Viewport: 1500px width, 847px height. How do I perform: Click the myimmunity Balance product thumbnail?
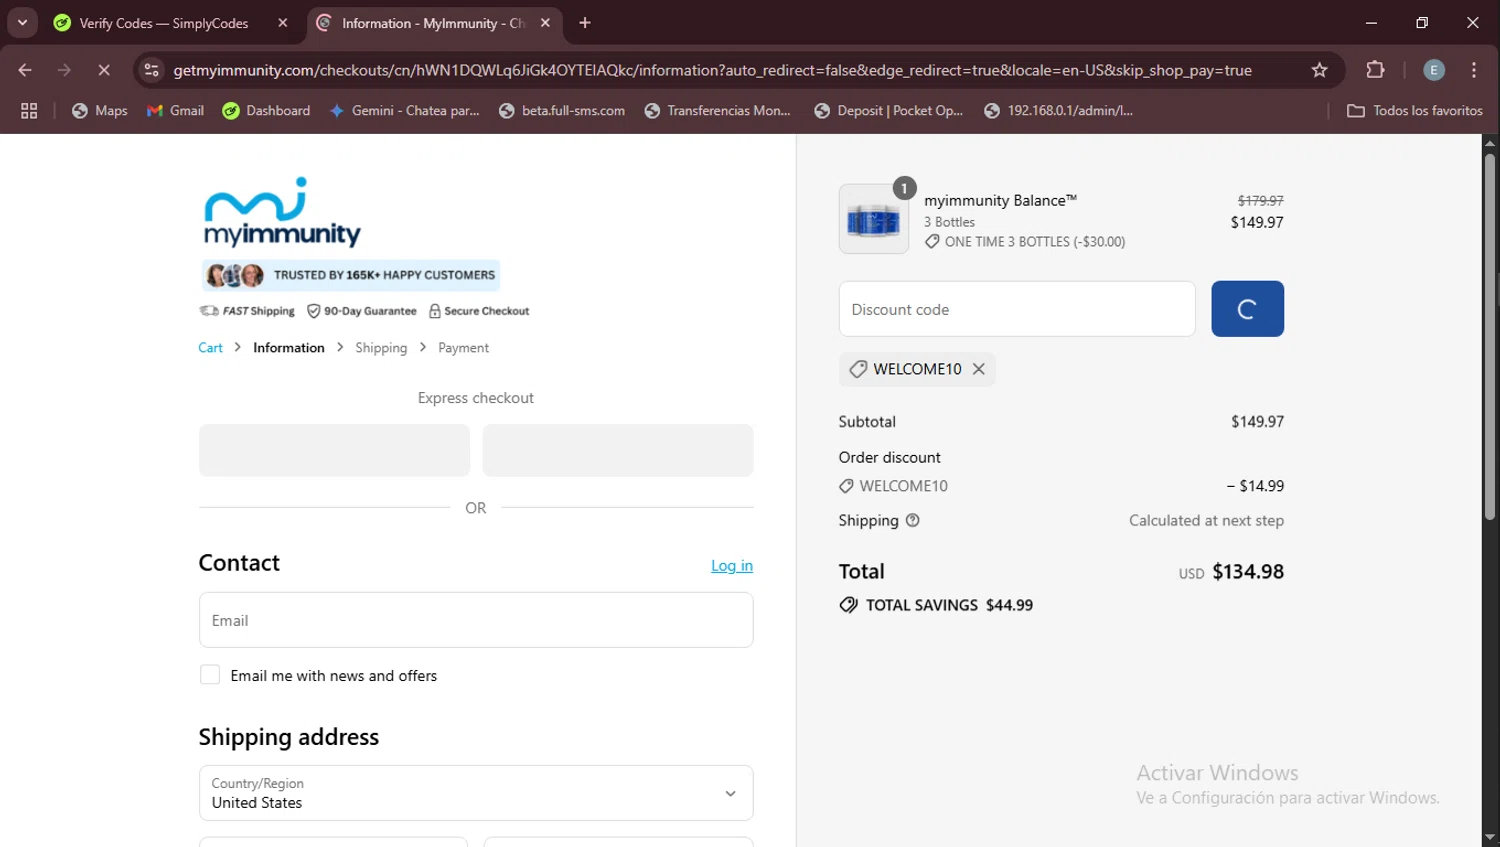(x=874, y=219)
